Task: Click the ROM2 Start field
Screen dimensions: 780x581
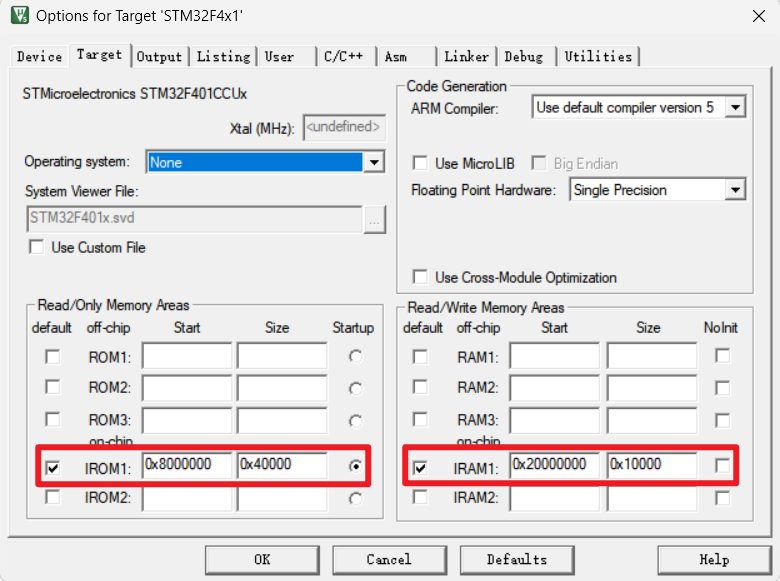Action: (x=187, y=387)
